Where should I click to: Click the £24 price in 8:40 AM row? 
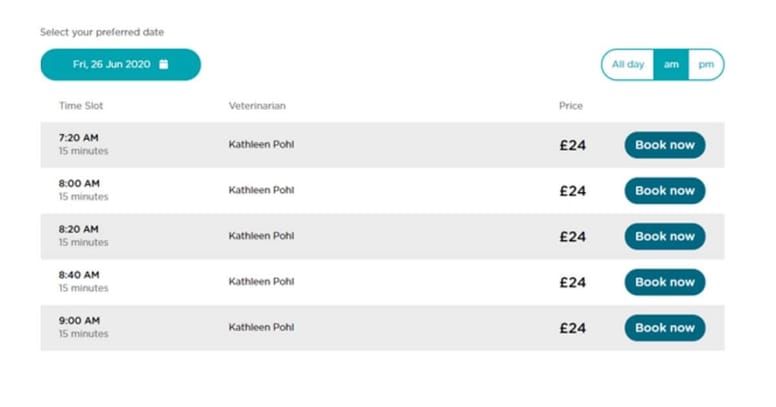[x=573, y=283]
